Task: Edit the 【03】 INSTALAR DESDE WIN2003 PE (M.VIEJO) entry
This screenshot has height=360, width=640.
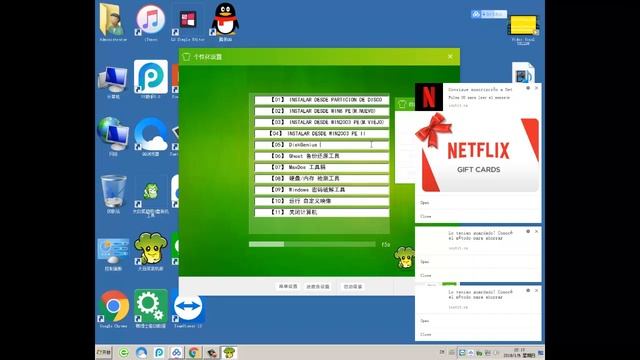Action: [x=322, y=122]
